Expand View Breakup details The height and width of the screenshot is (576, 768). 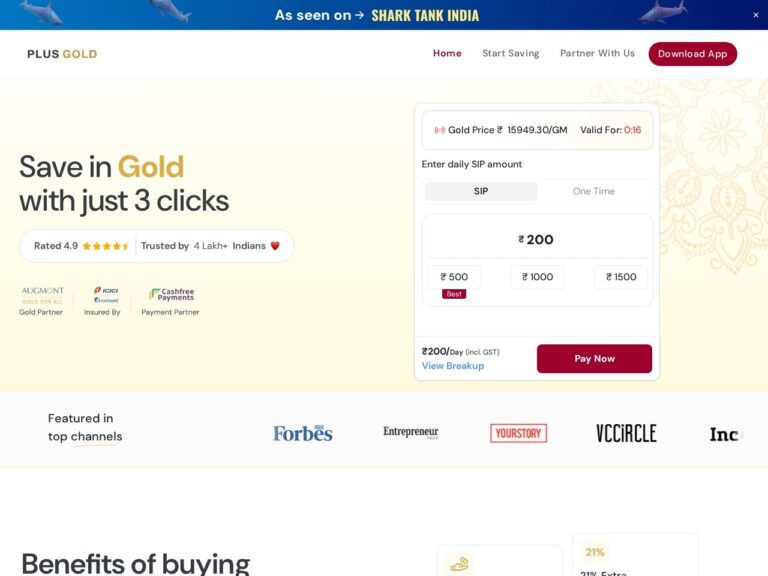tap(453, 366)
